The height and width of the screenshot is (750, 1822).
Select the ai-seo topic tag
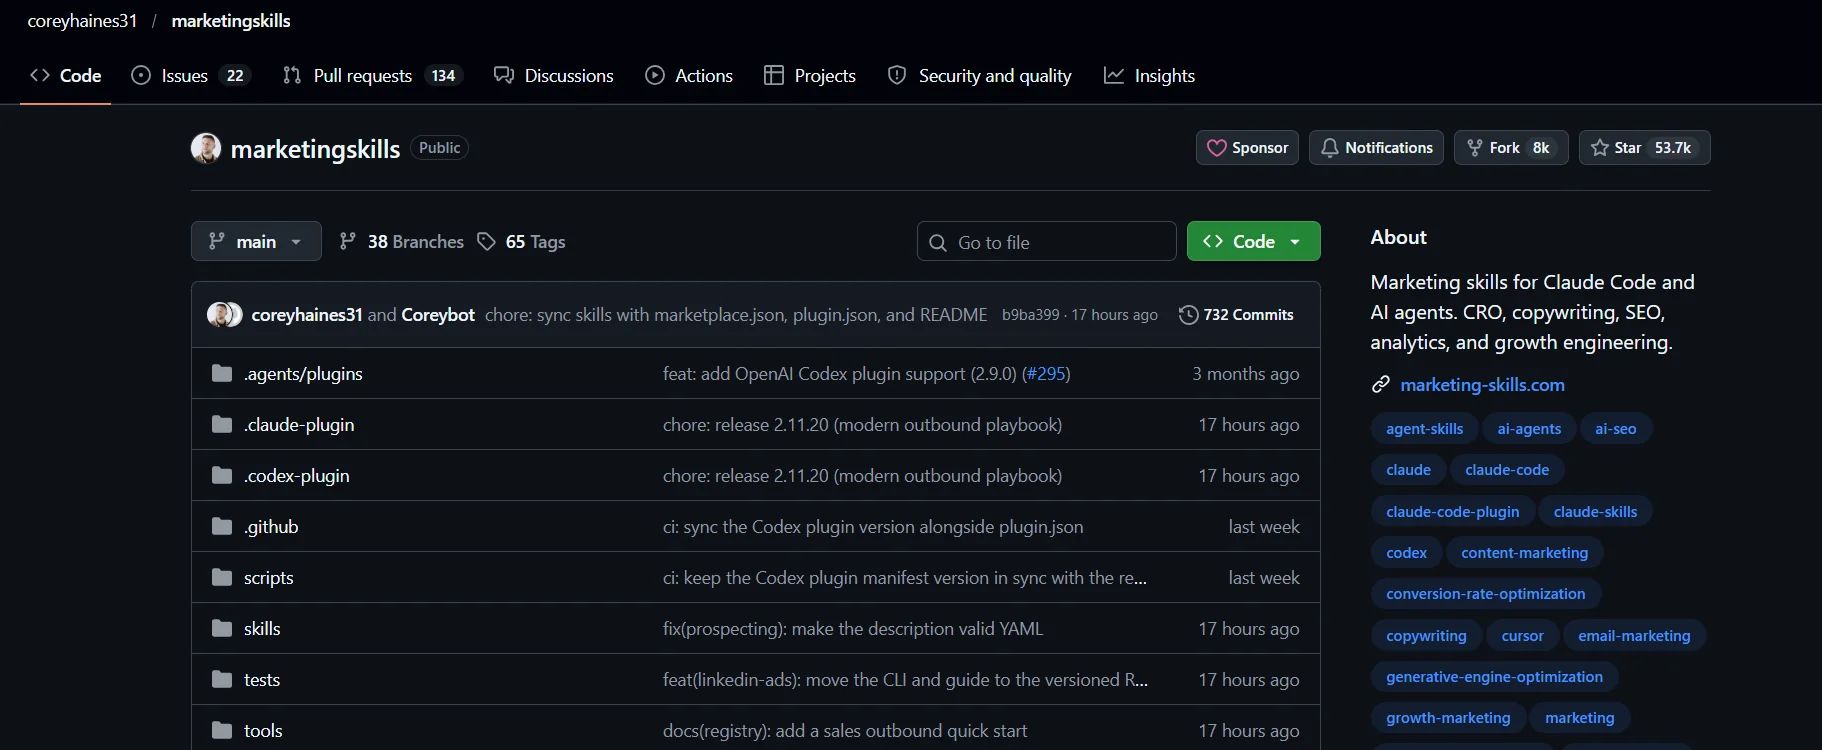tap(1616, 429)
